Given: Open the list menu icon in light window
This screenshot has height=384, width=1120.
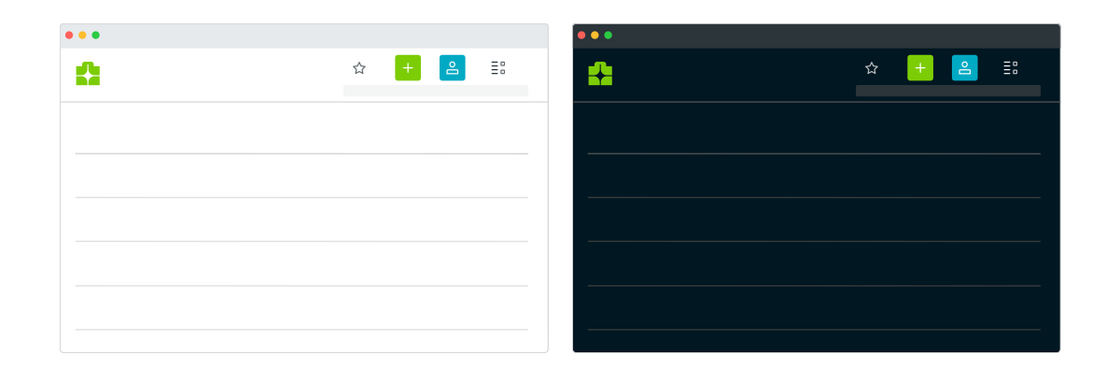Looking at the screenshot, I should [x=498, y=68].
